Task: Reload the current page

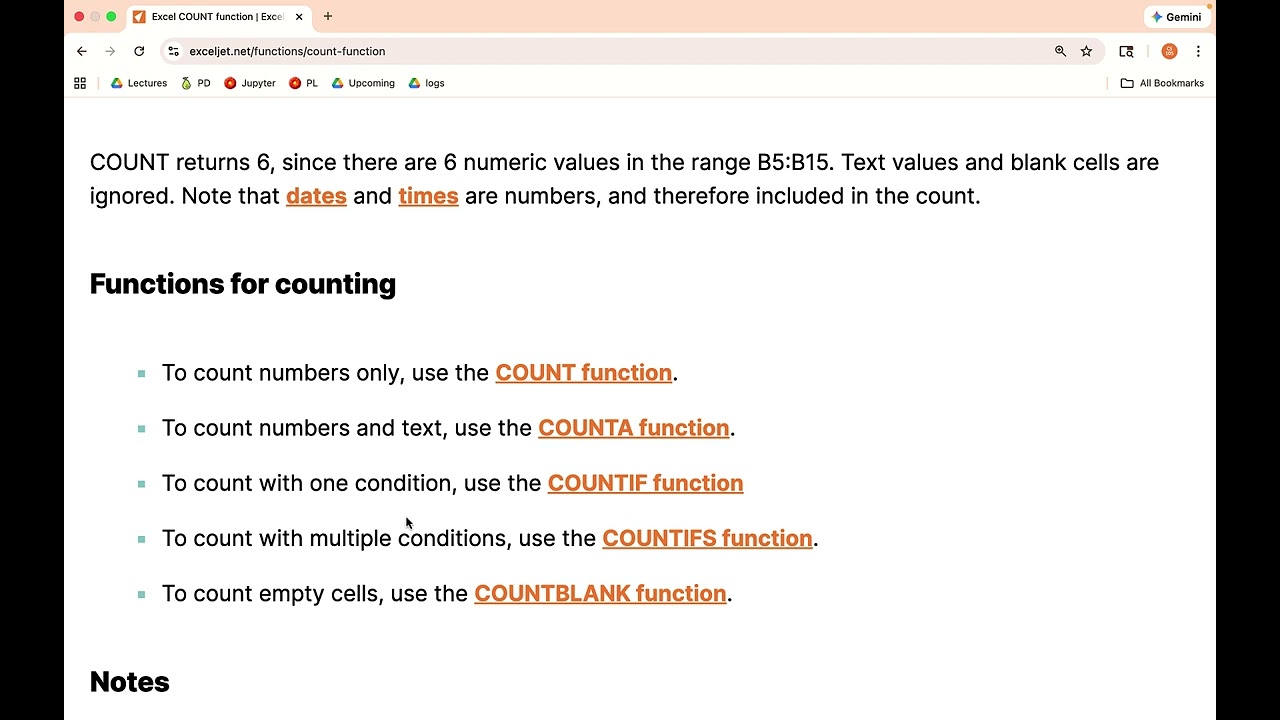Action: [x=139, y=51]
